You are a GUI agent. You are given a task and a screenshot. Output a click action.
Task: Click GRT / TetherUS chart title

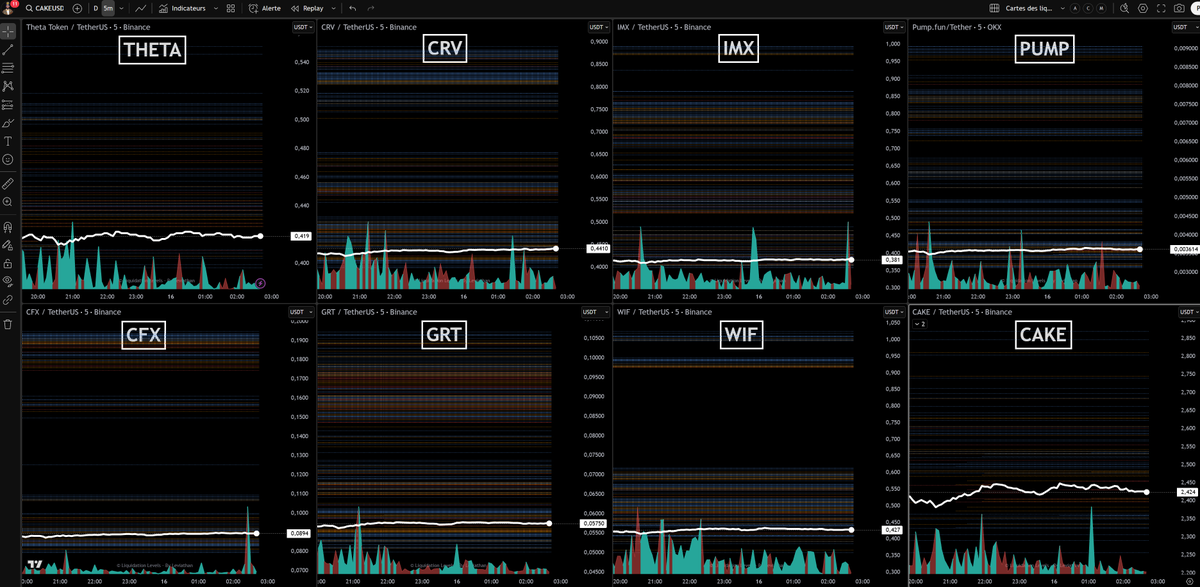(369, 312)
